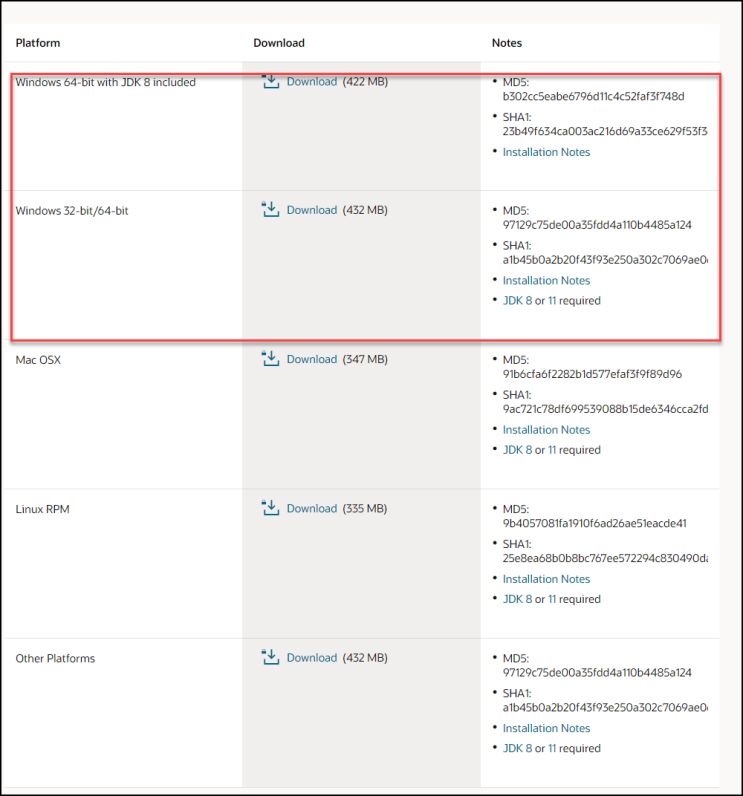Viewport: 743px width, 796px height.
Task: Open Download link for Windows 32-bit/64-bit
Action: 312,210
